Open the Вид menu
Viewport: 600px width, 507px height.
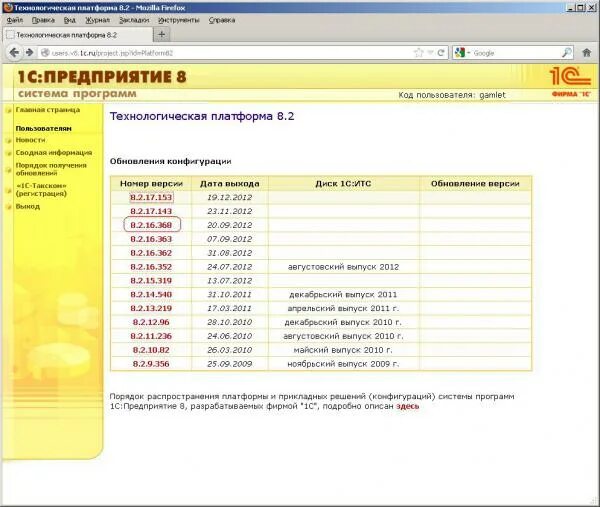click(x=70, y=20)
